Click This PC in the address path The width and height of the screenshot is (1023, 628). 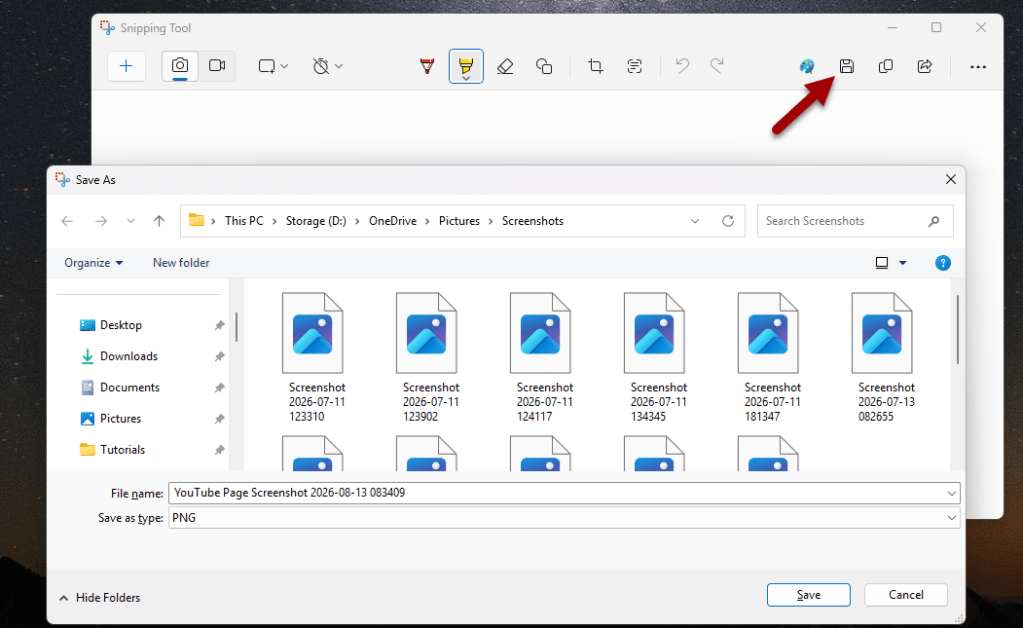(244, 221)
